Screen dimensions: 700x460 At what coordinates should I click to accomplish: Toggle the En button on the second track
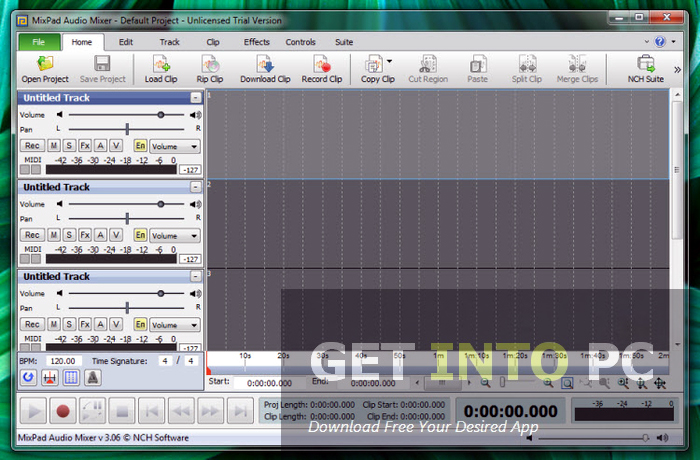140,235
